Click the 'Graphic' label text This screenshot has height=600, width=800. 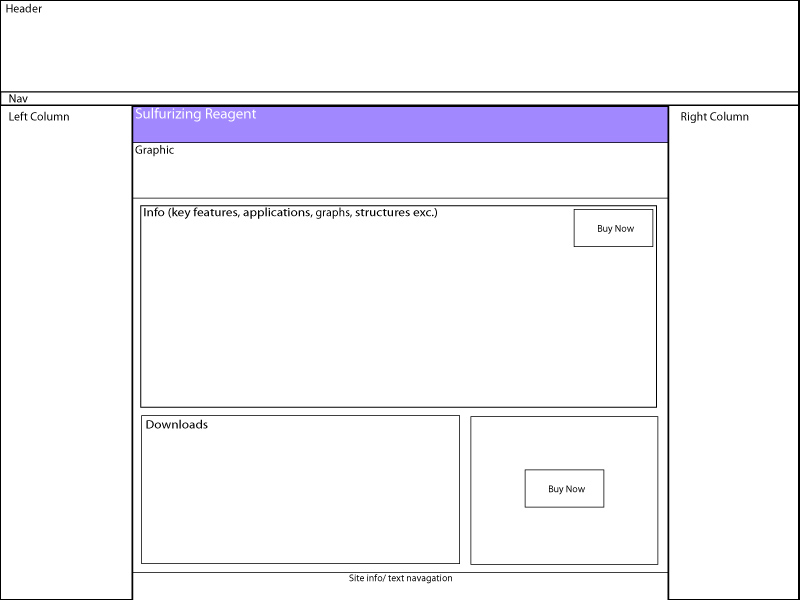154,151
